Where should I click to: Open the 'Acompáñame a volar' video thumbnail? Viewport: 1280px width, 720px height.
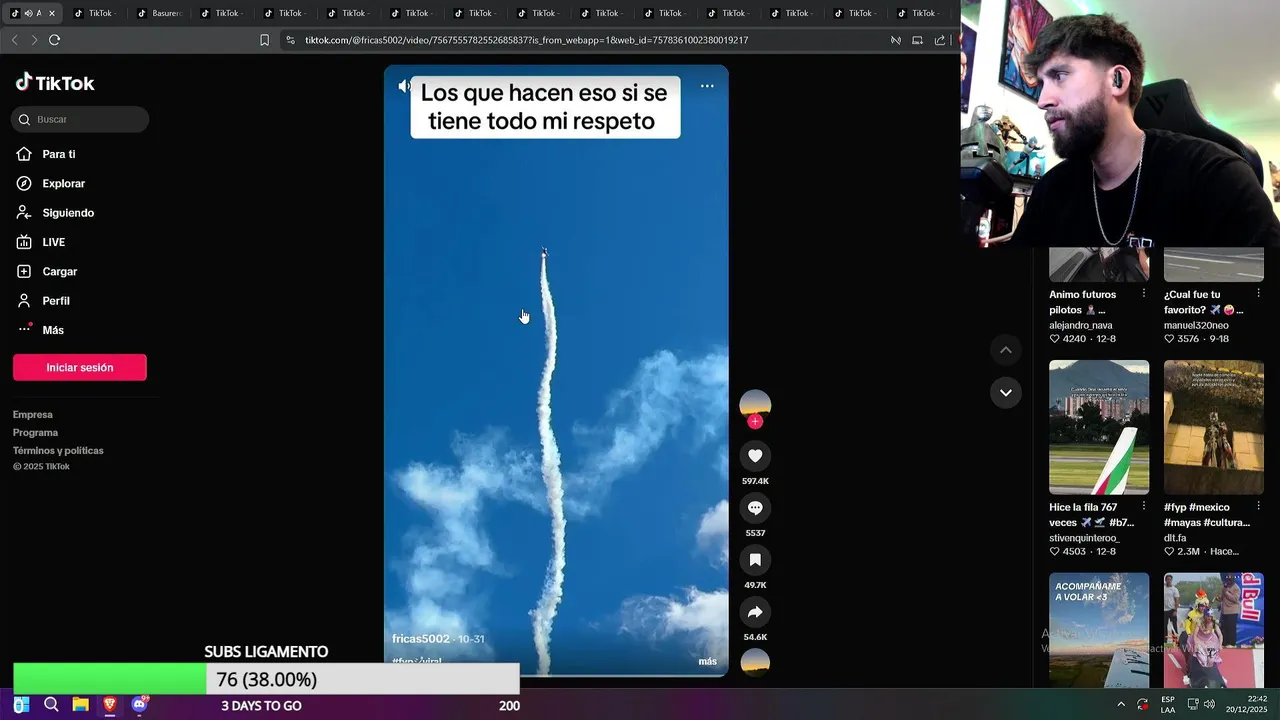point(1099,630)
